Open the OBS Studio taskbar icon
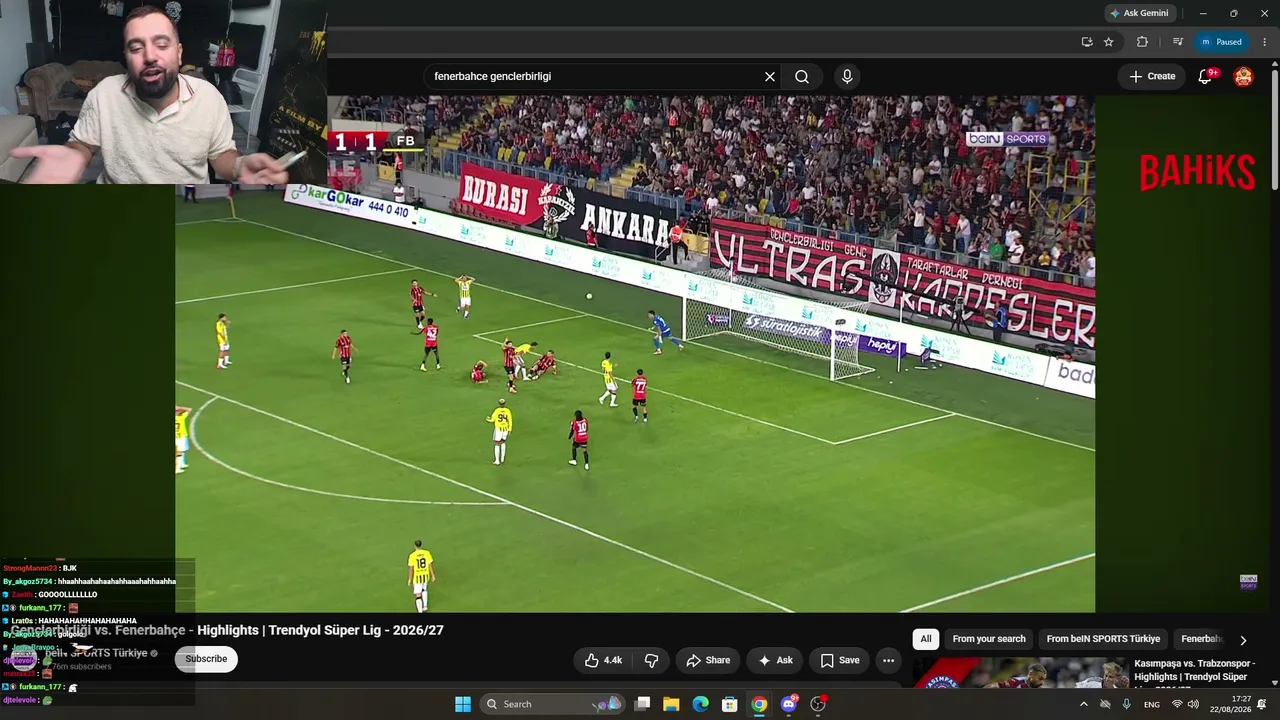The width and height of the screenshot is (1280, 720). point(818,704)
